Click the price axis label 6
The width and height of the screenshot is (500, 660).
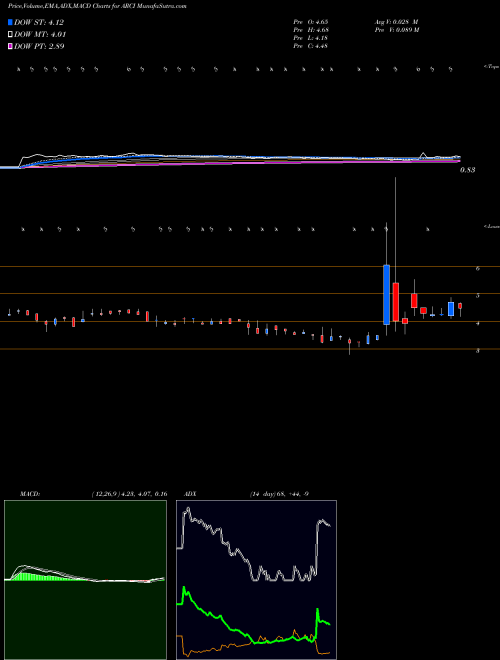[x=478, y=268]
